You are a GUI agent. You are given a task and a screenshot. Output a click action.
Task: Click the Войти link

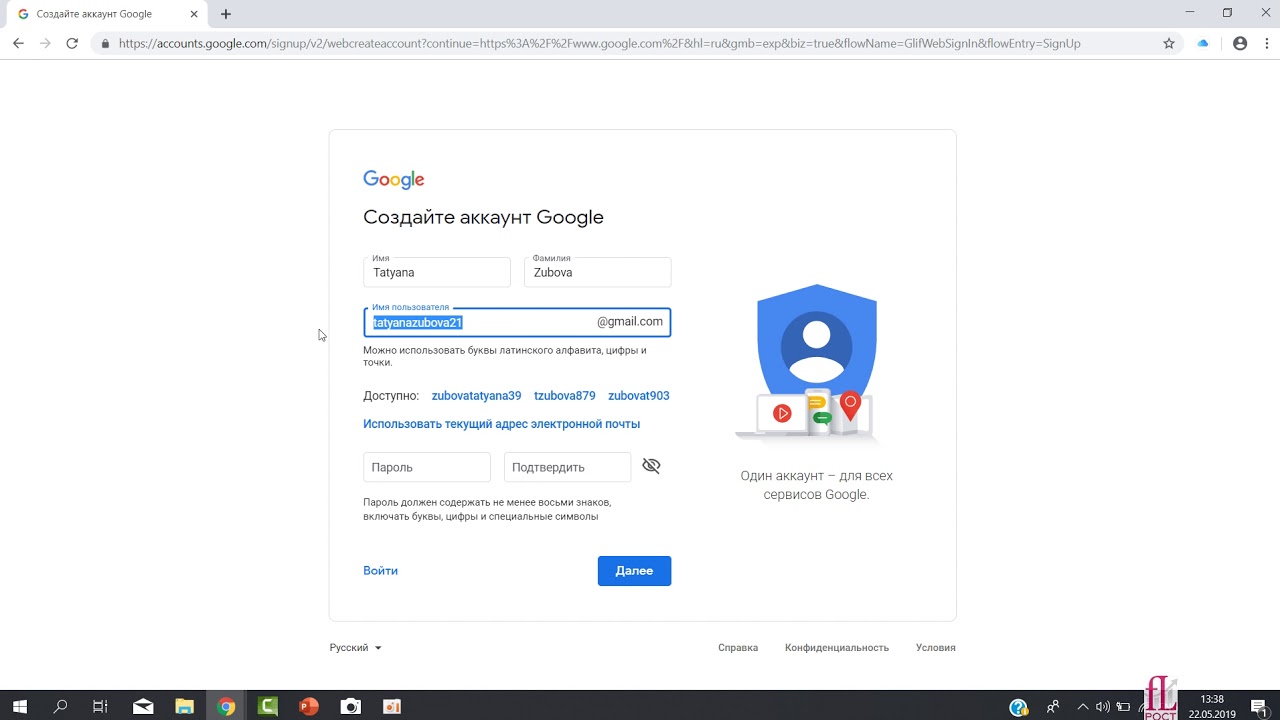[380, 571]
